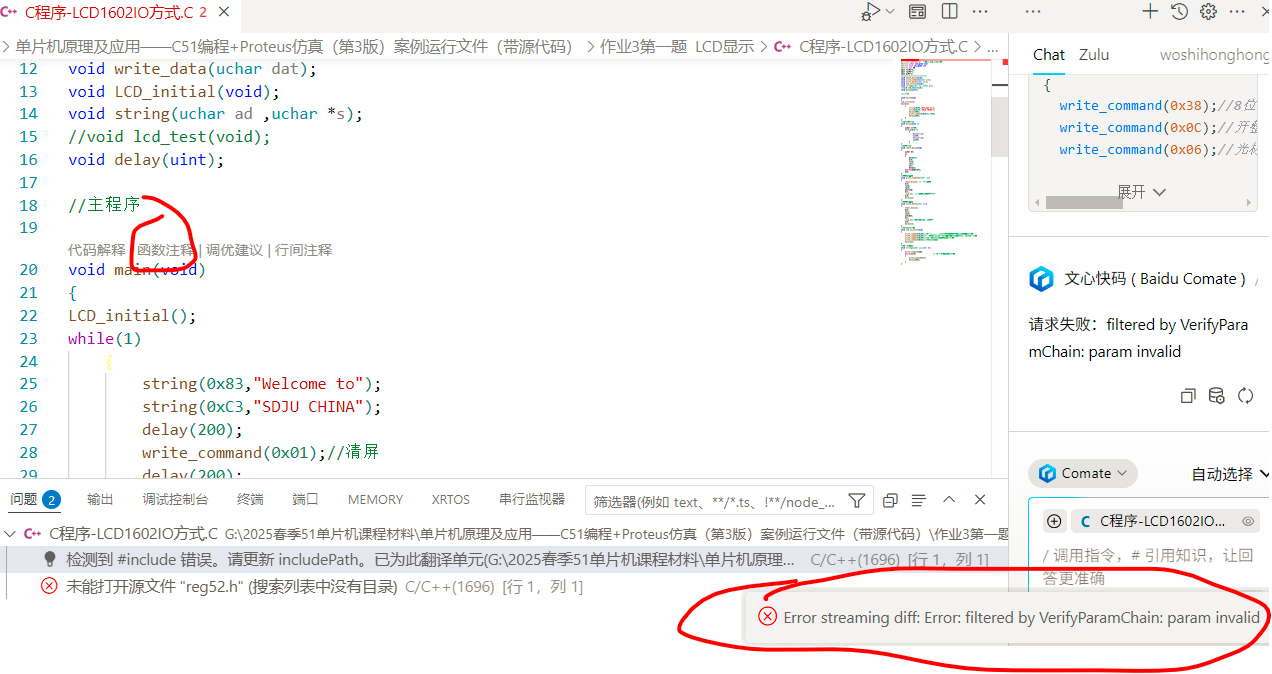This screenshot has height=674, width=1272.
Task: Open the chat history clock icon
Action: click(1180, 12)
